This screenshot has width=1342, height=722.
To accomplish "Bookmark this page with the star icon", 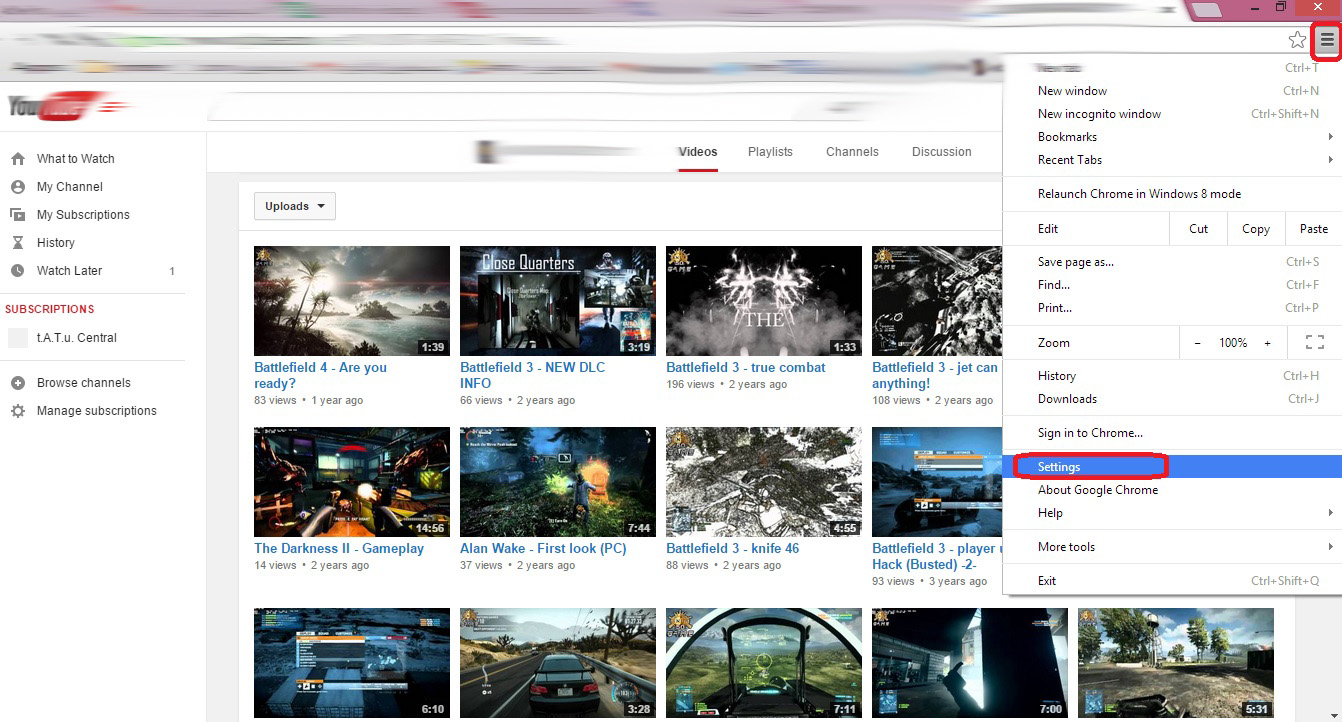I will tap(1297, 40).
